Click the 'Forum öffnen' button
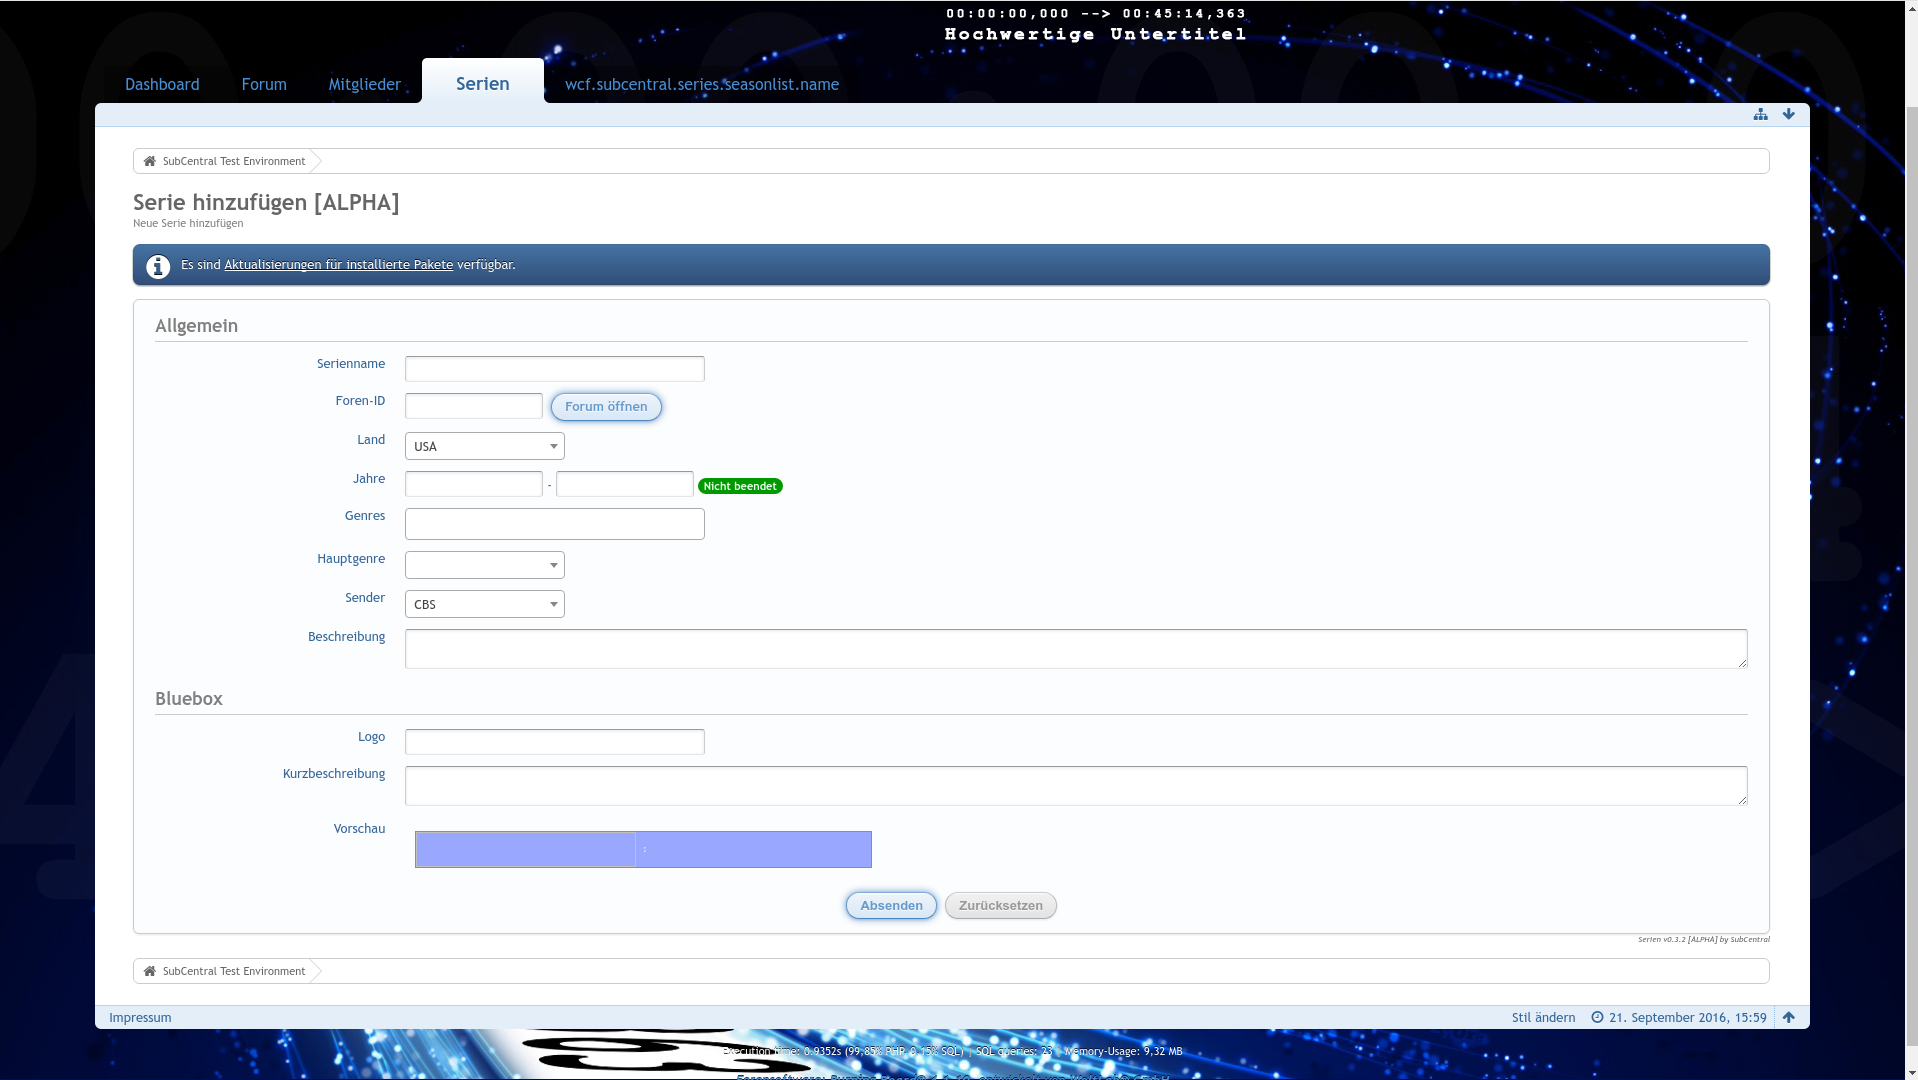The height and width of the screenshot is (1080, 1918). pos(606,407)
